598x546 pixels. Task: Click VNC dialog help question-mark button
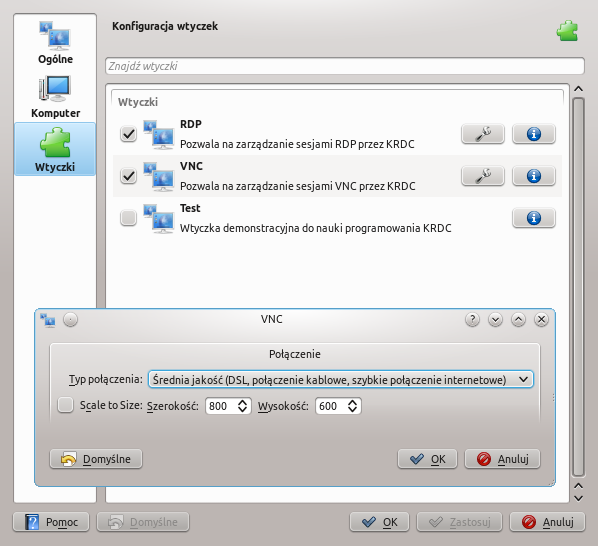[x=472, y=320]
